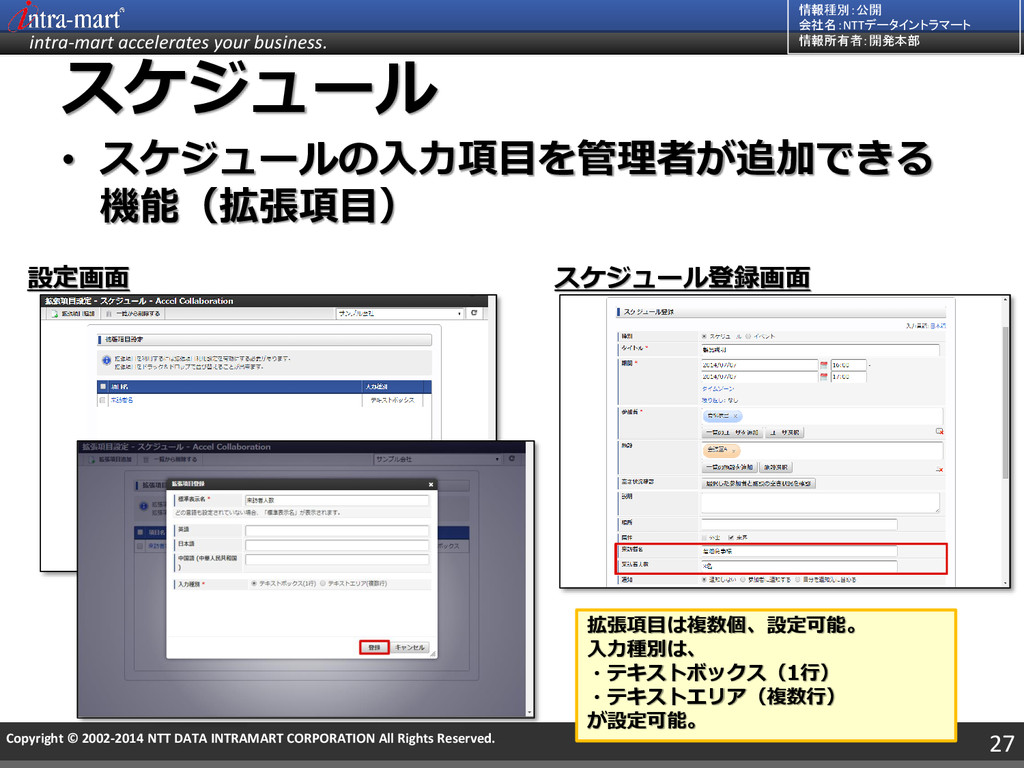
Task: Close the extension item registration dialog
Action: (431, 484)
